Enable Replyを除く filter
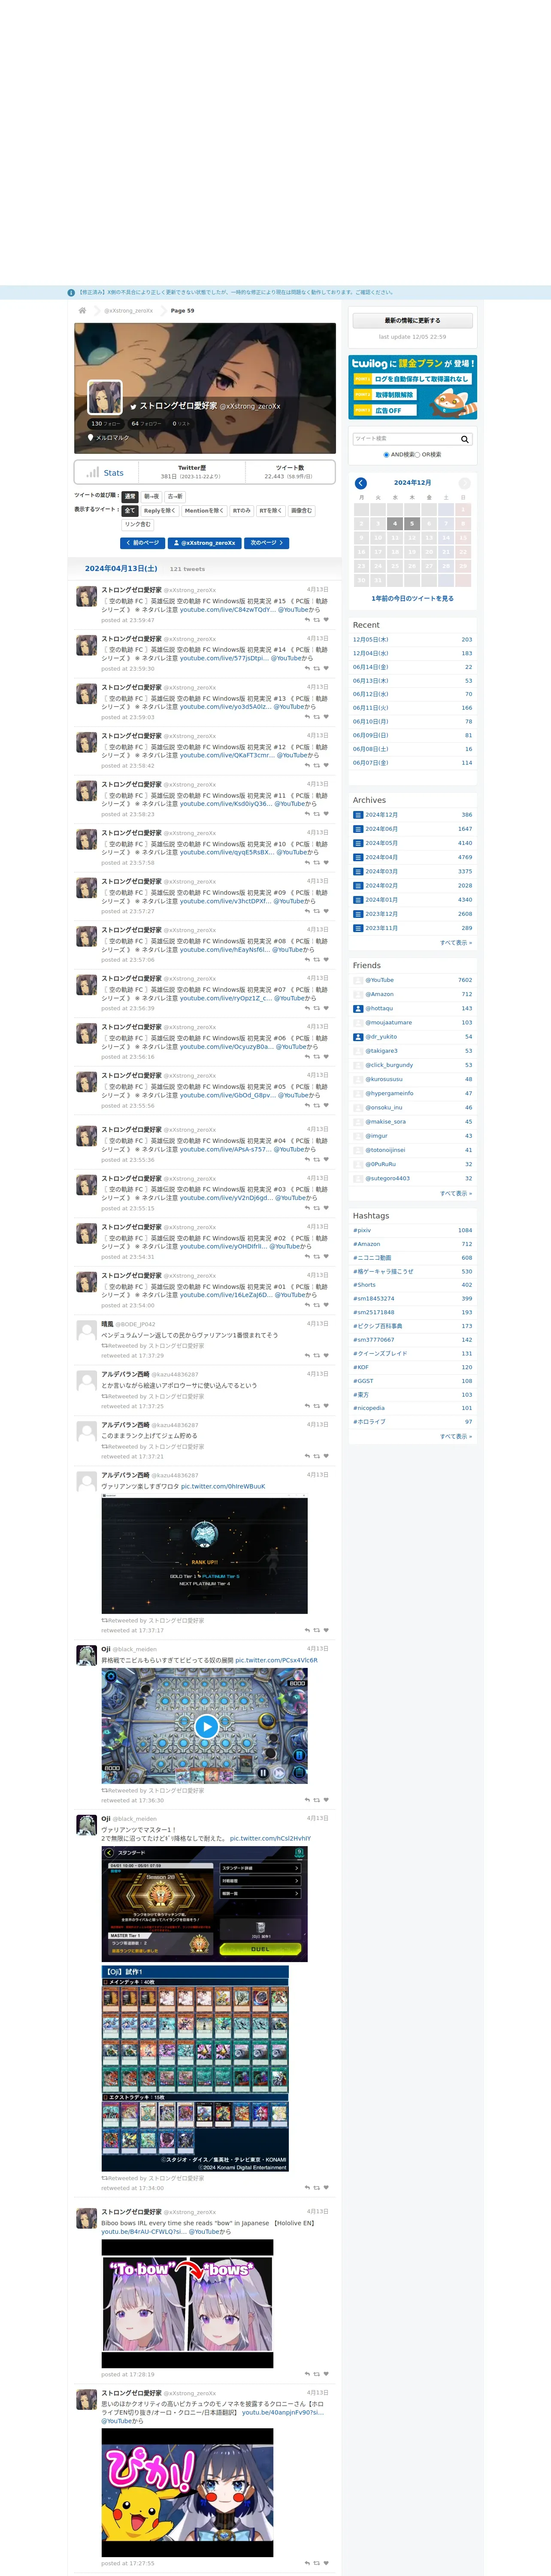The height and width of the screenshot is (2576, 551). [160, 511]
